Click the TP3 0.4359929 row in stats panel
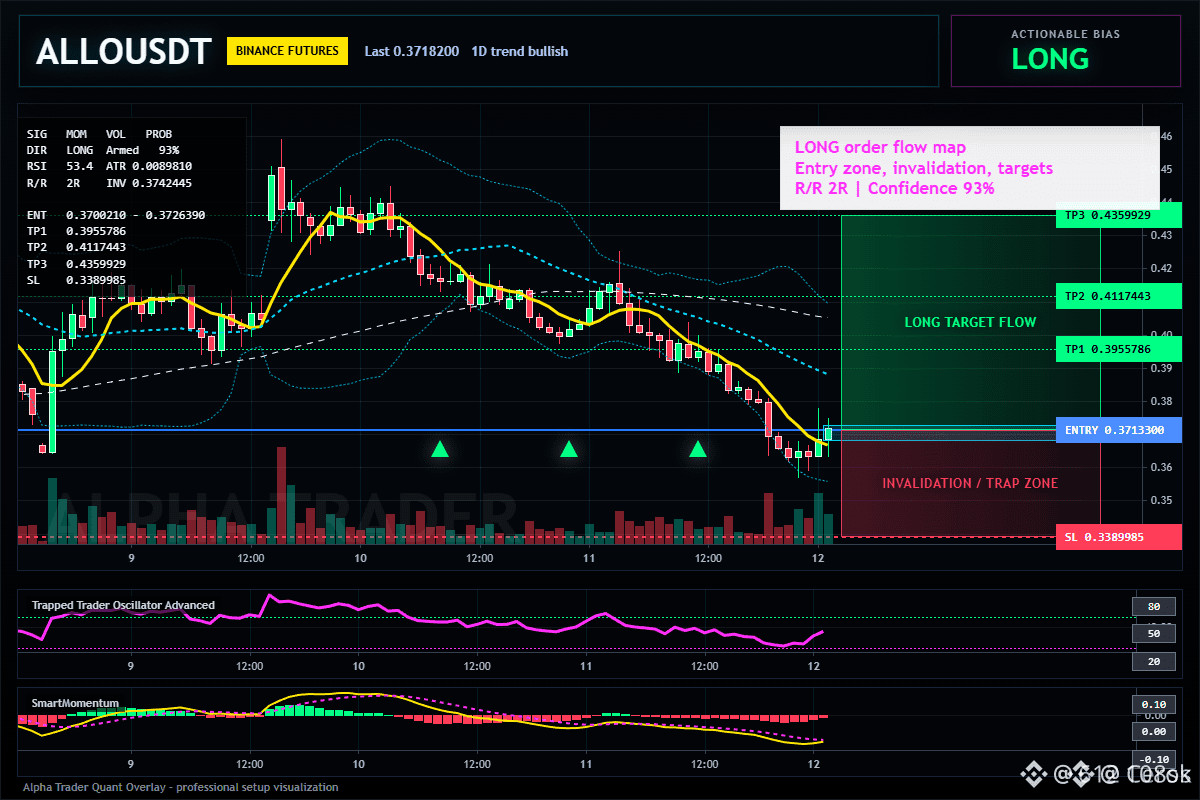 76,264
